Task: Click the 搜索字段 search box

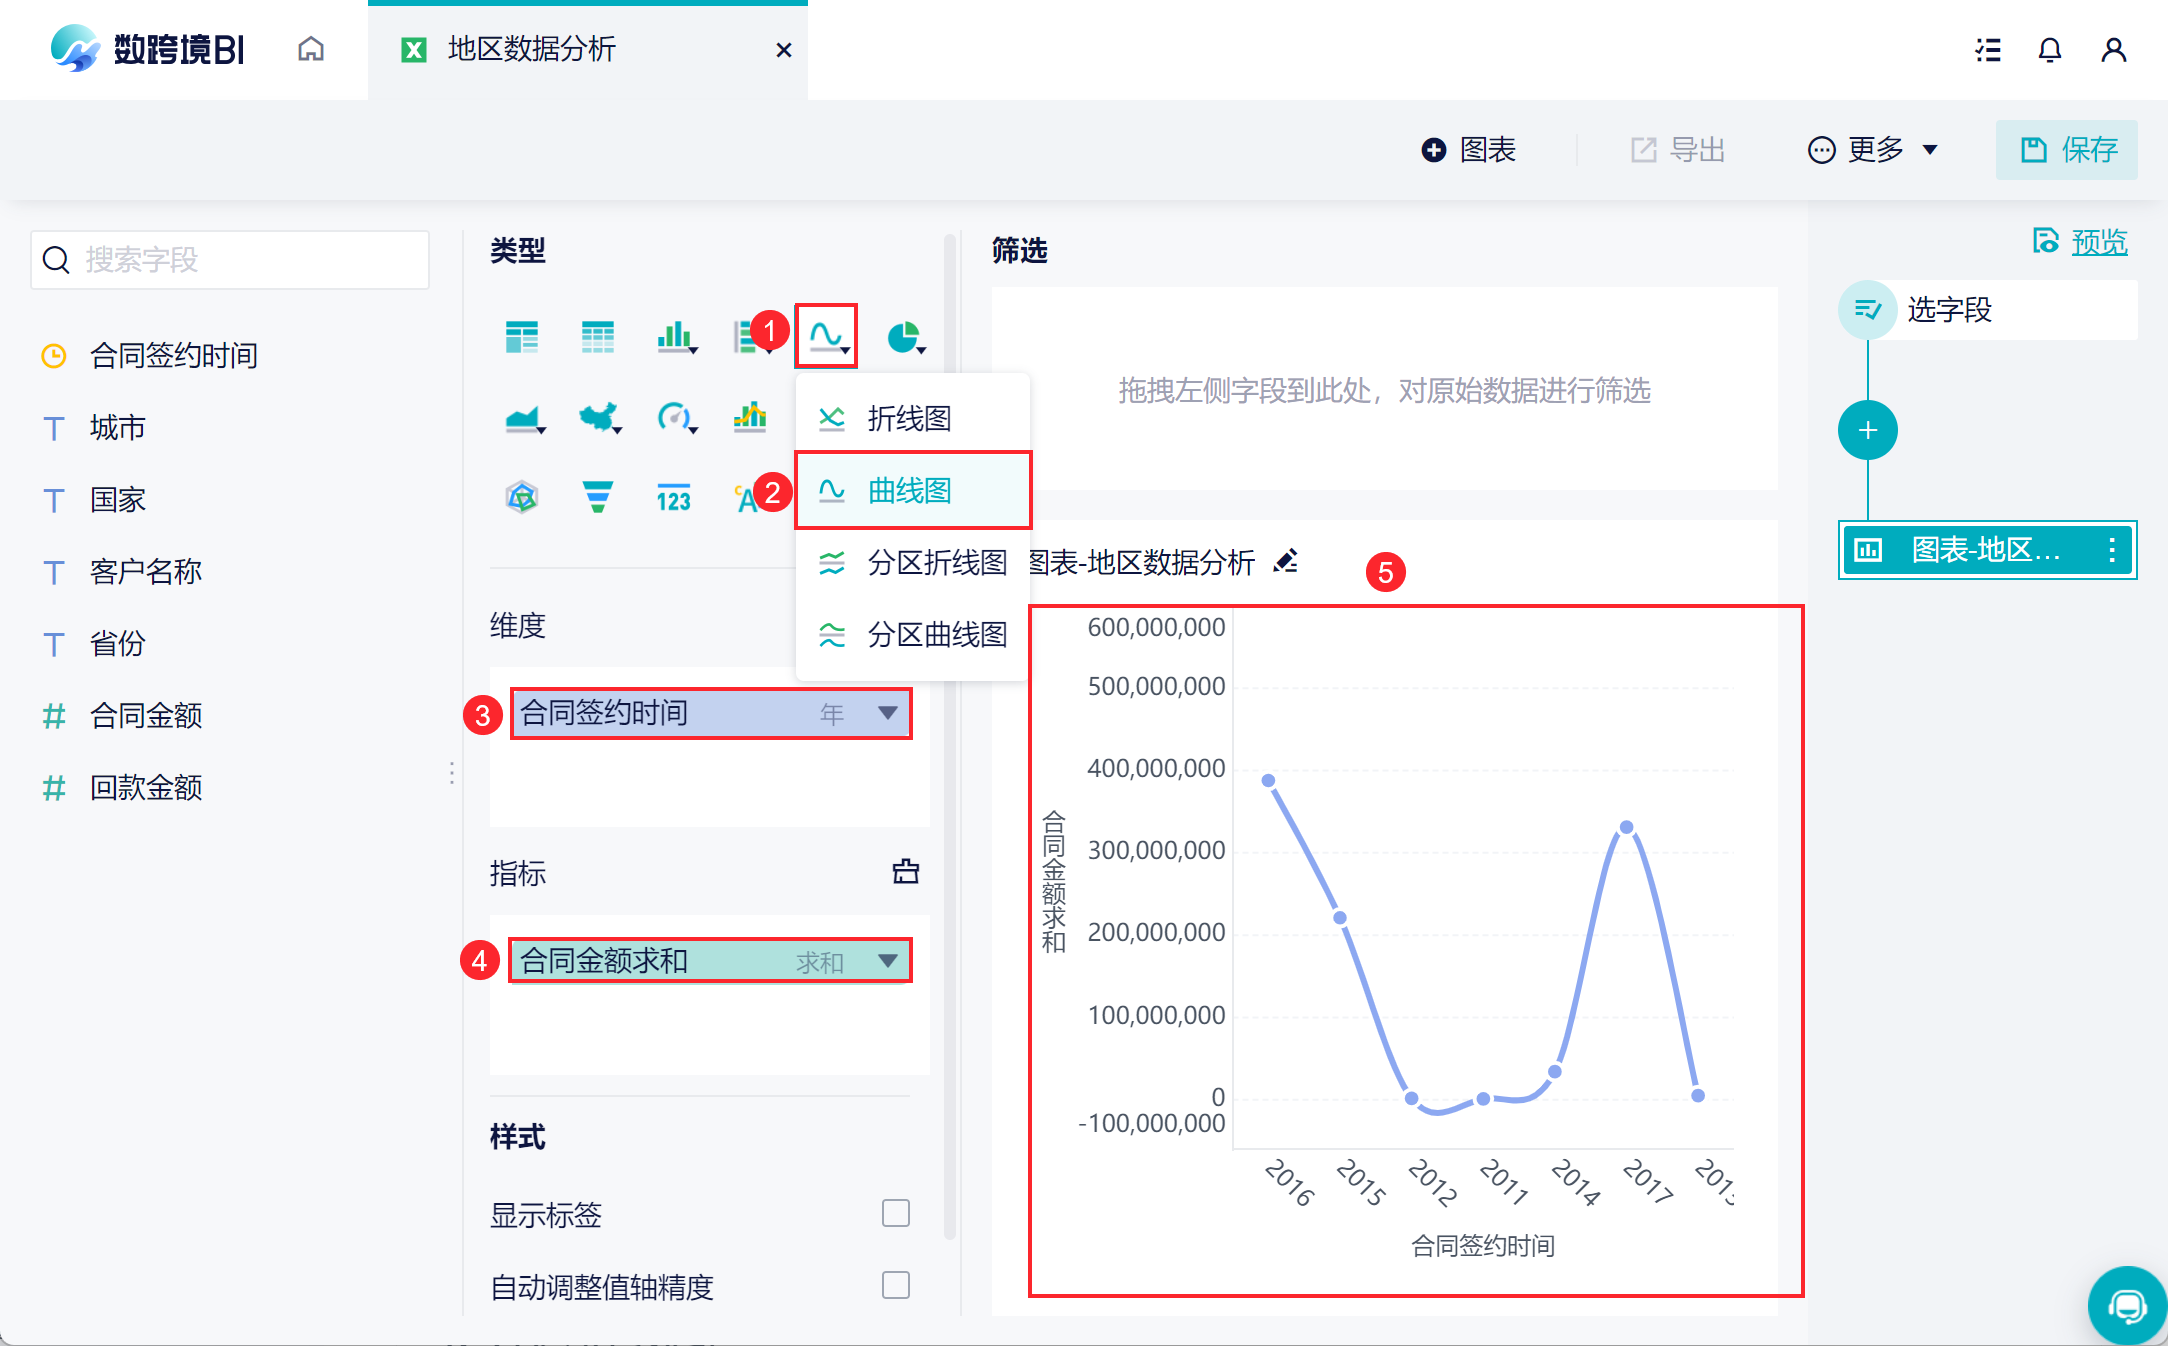Action: [230, 260]
